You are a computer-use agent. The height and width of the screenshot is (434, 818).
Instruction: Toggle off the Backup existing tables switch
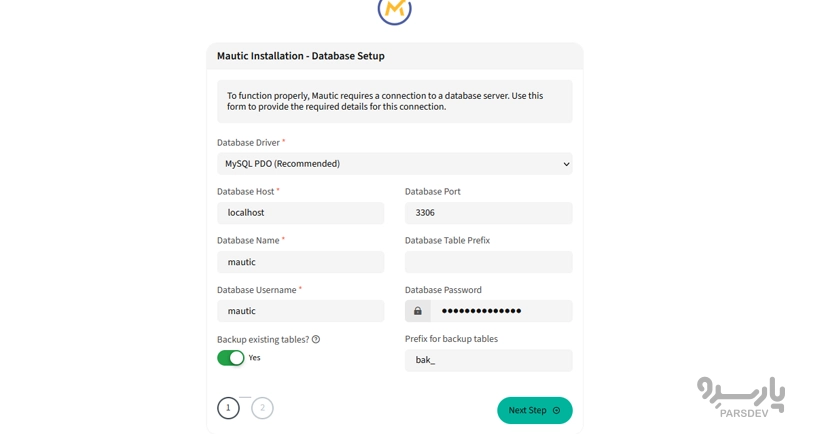coord(231,358)
